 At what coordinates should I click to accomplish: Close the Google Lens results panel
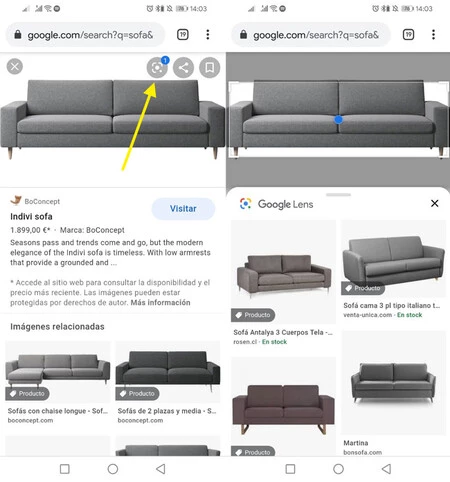[435, 203]
